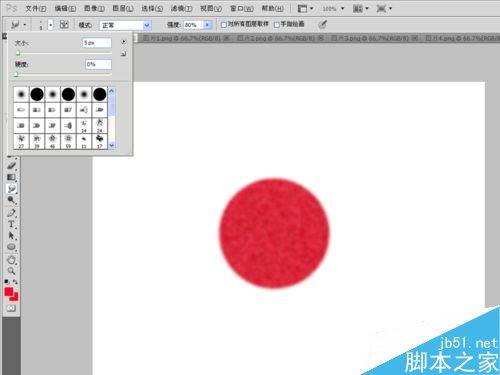This screenshot has height=375, width=500.
Task: Select the Path Selection arrow tool
Action: pos(11,236)
